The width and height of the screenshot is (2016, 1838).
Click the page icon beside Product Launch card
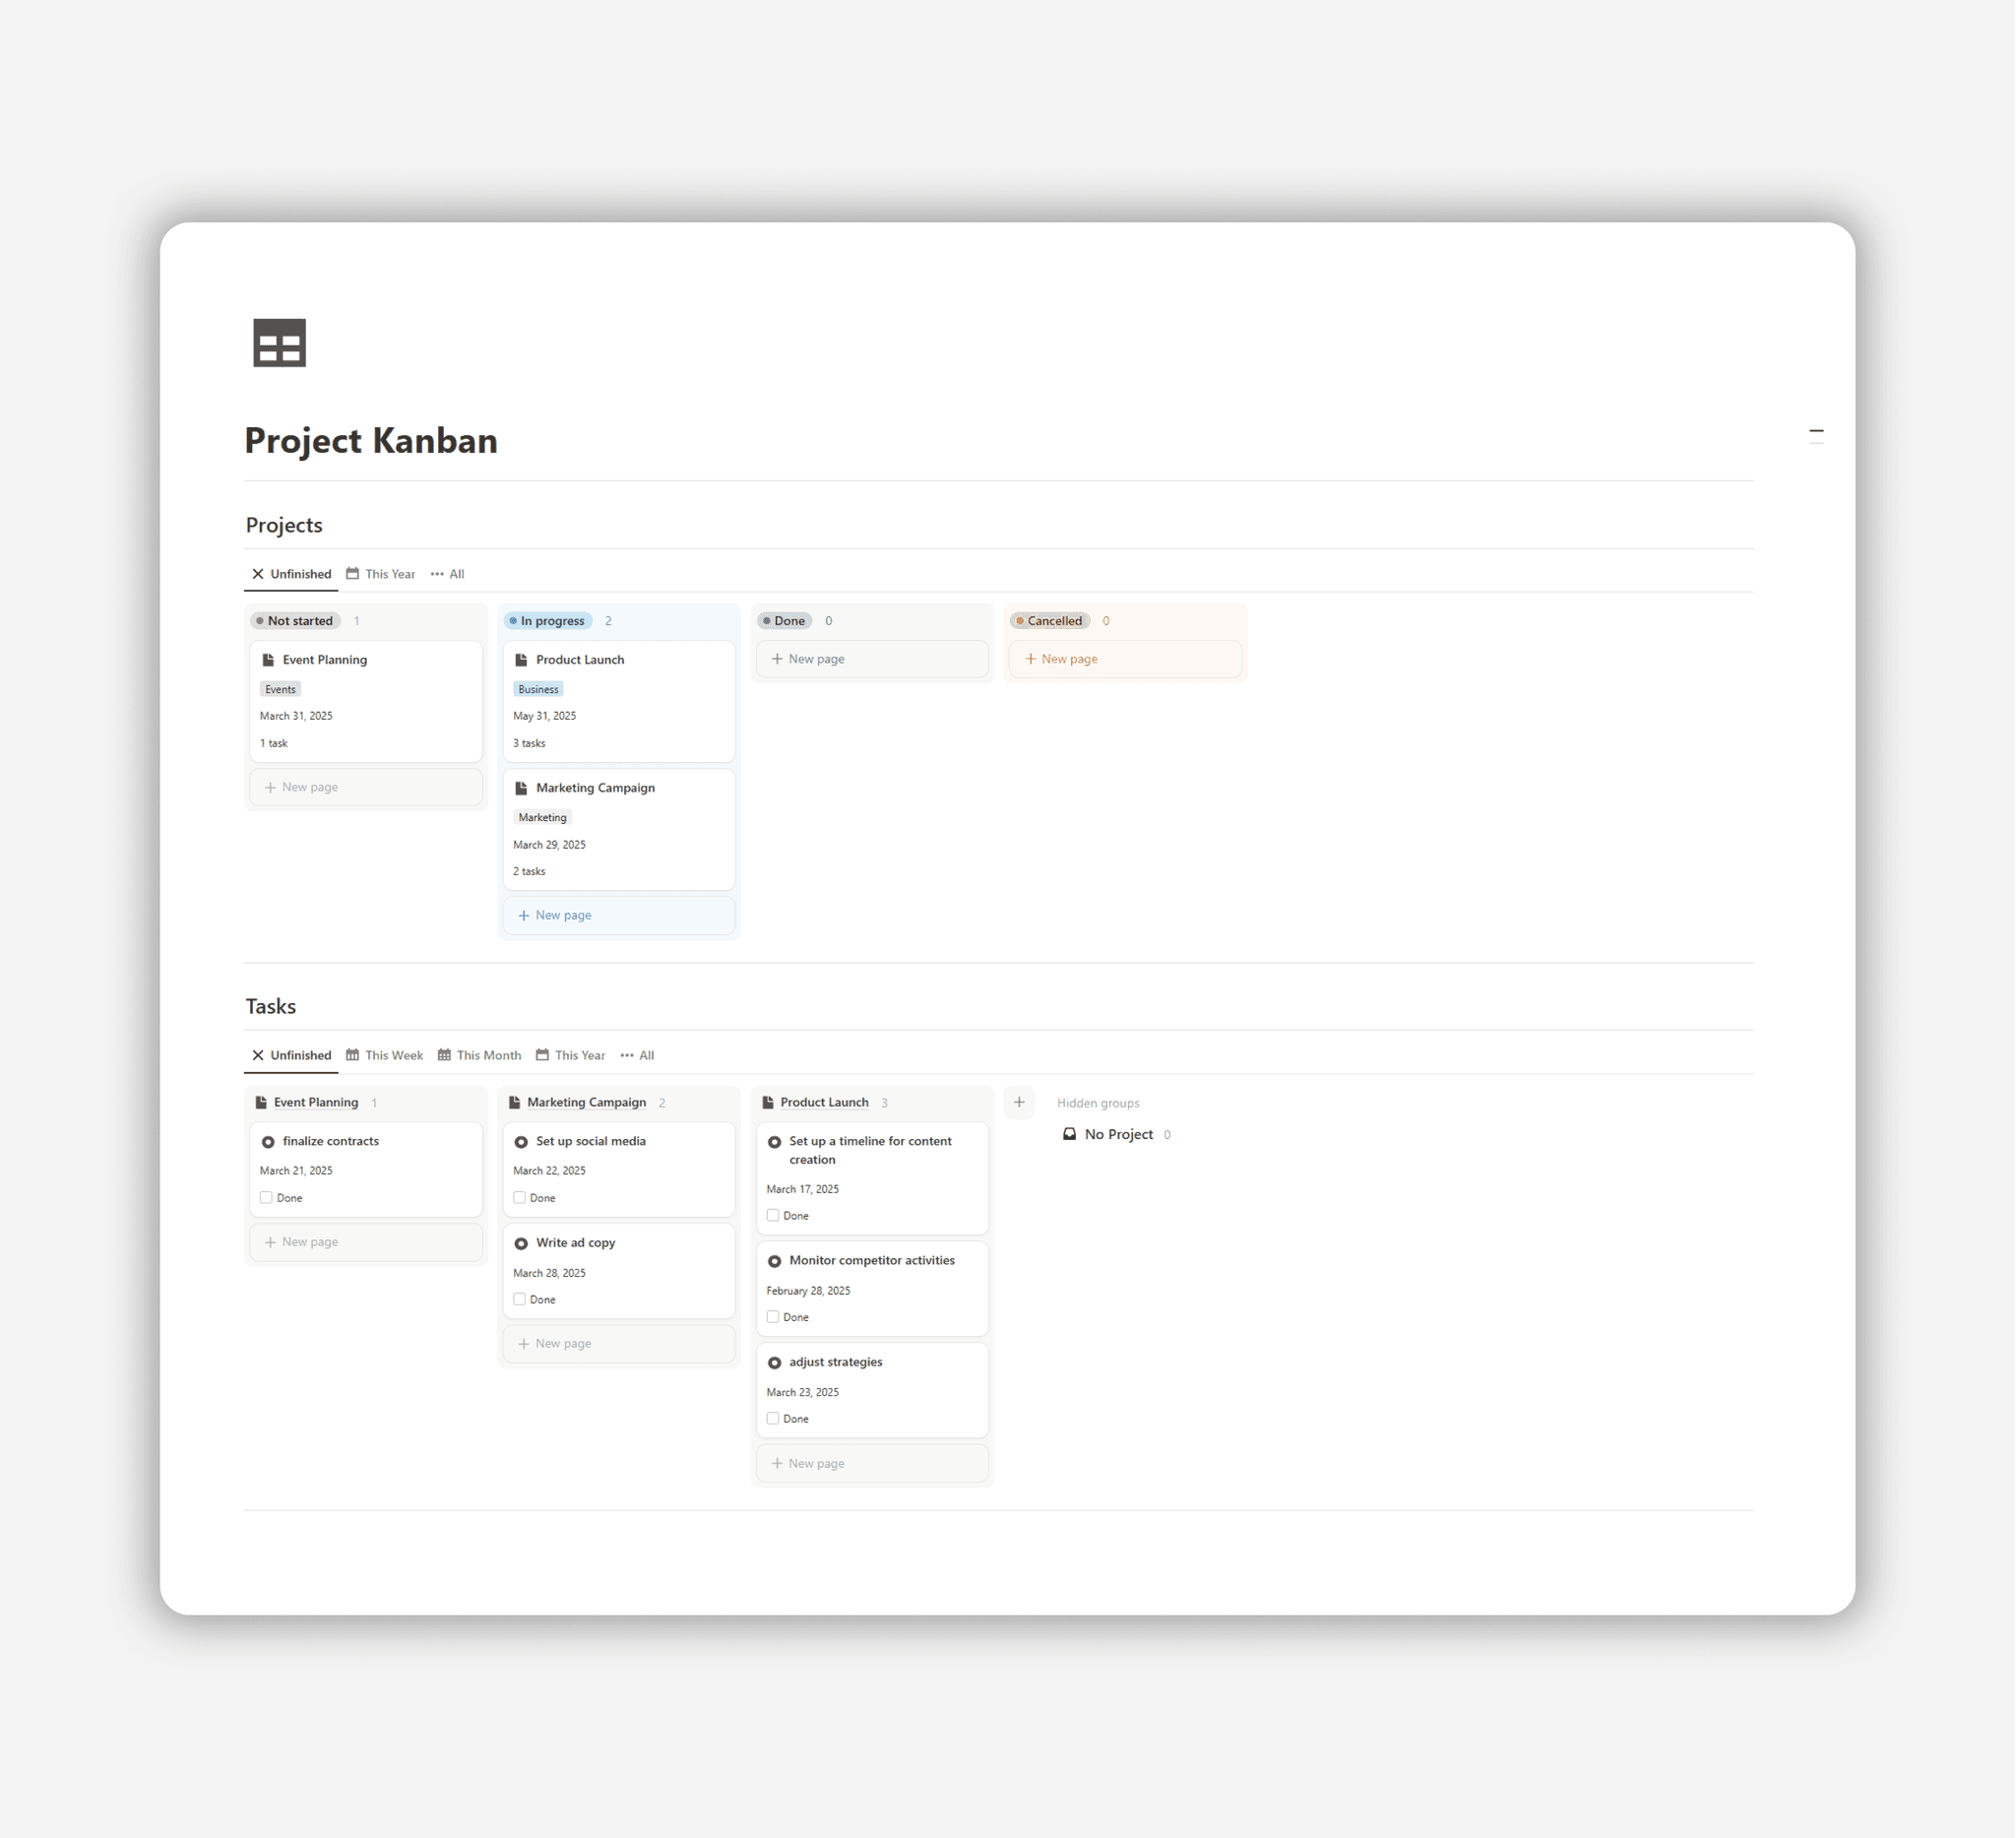click(x=521, y=660)
